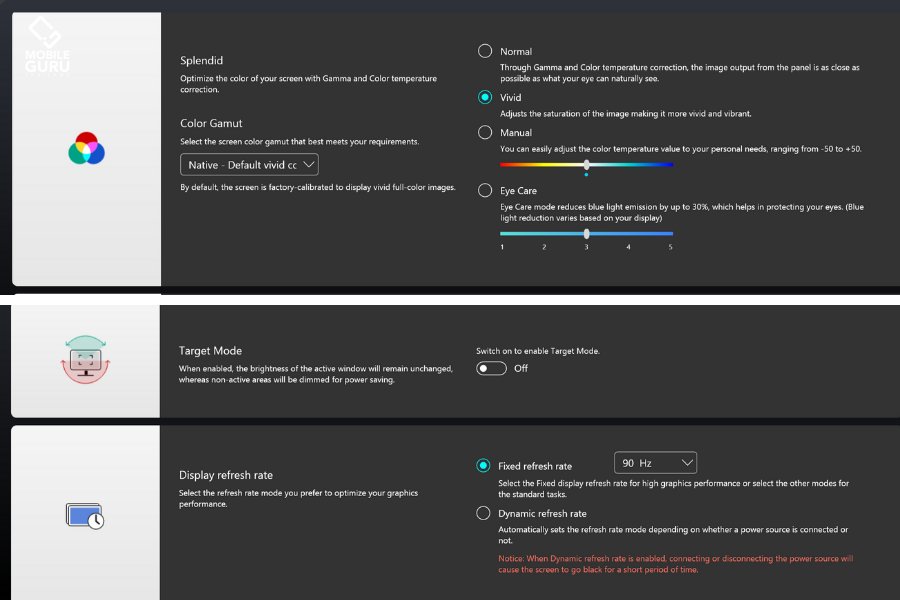Click the Splendid RGB color circles icon
The width and height of the screenshot is (900, 600).
87,148
